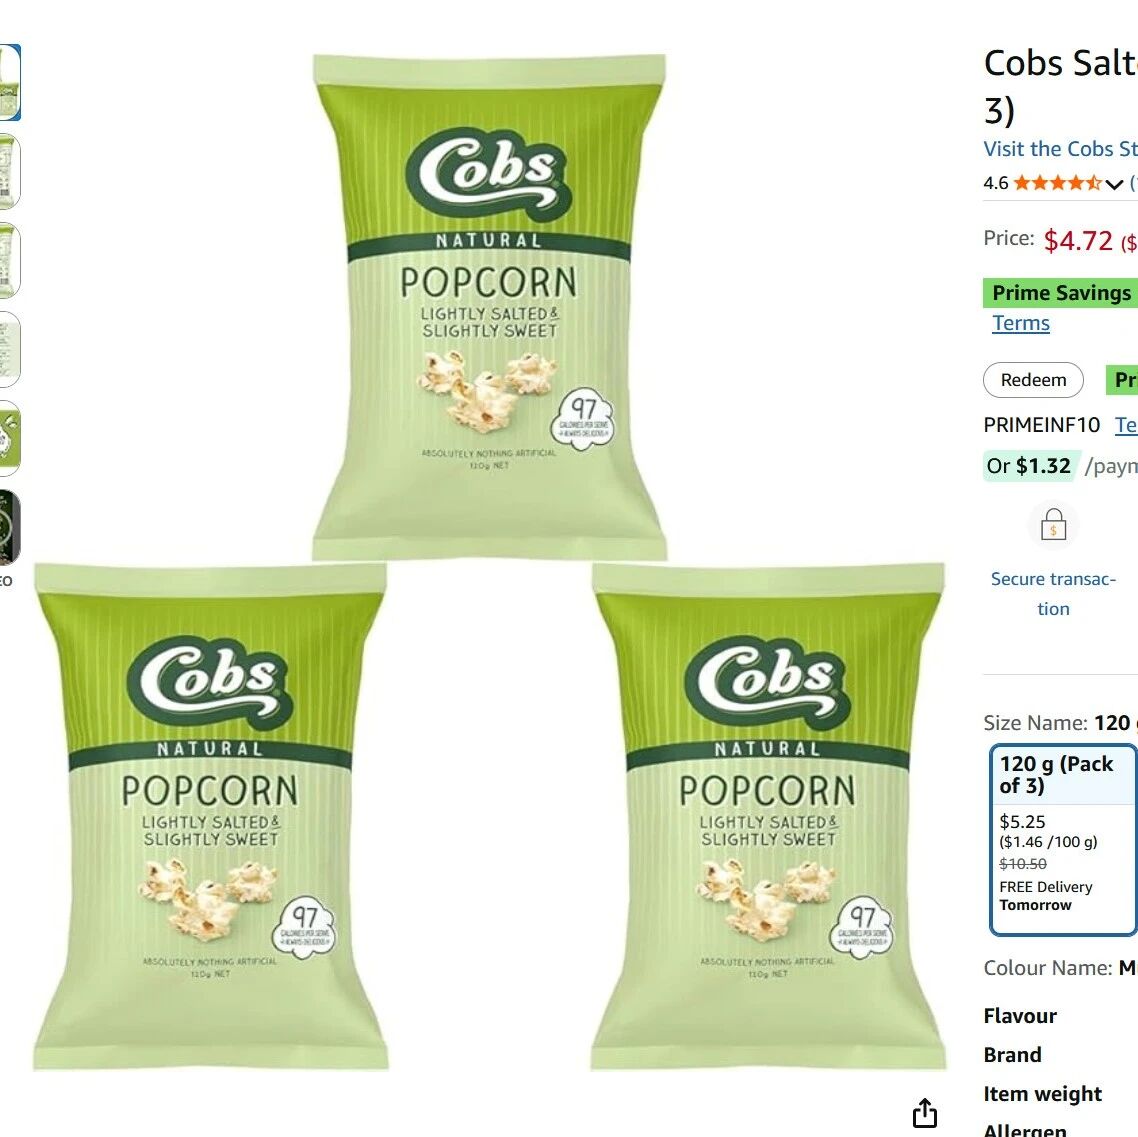Select the fifth product thumbnail

pos(9,438)
